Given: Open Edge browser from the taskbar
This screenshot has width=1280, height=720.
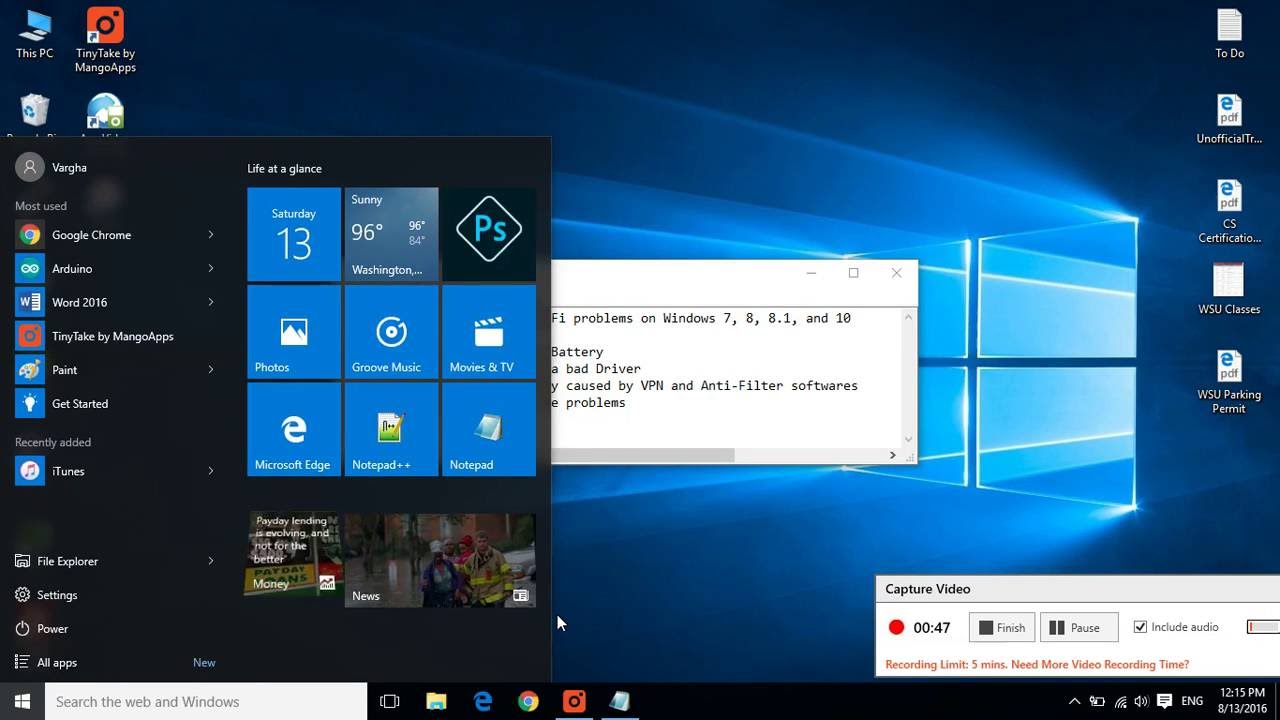Looking at the screenshot, I should [482, 702].
